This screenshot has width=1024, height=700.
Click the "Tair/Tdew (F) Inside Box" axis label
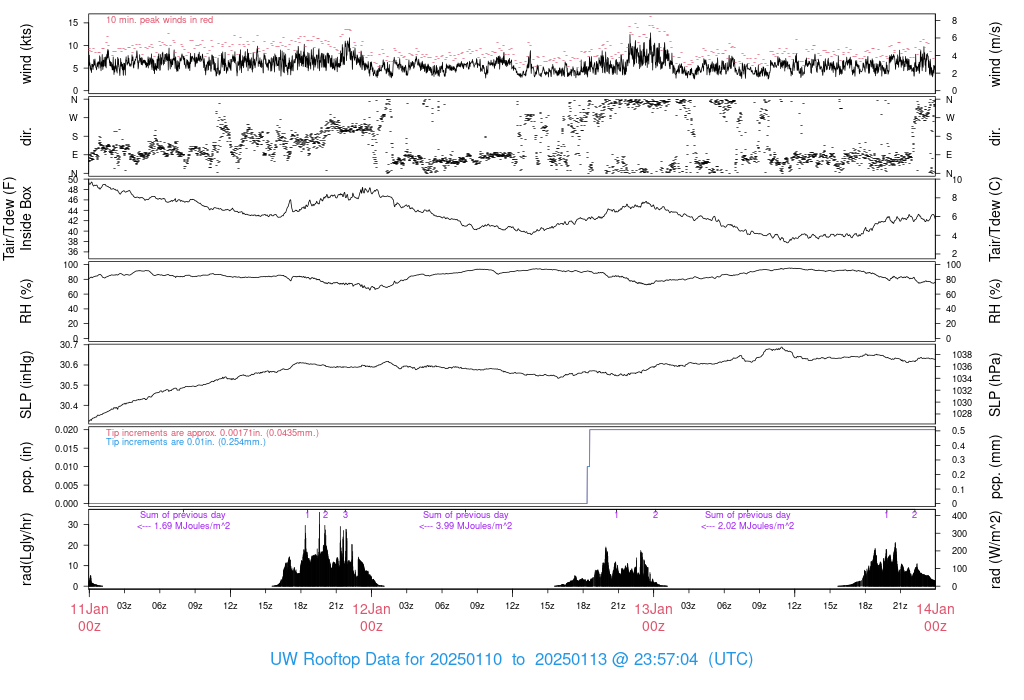pyautogui.click(x=18, y=218)
